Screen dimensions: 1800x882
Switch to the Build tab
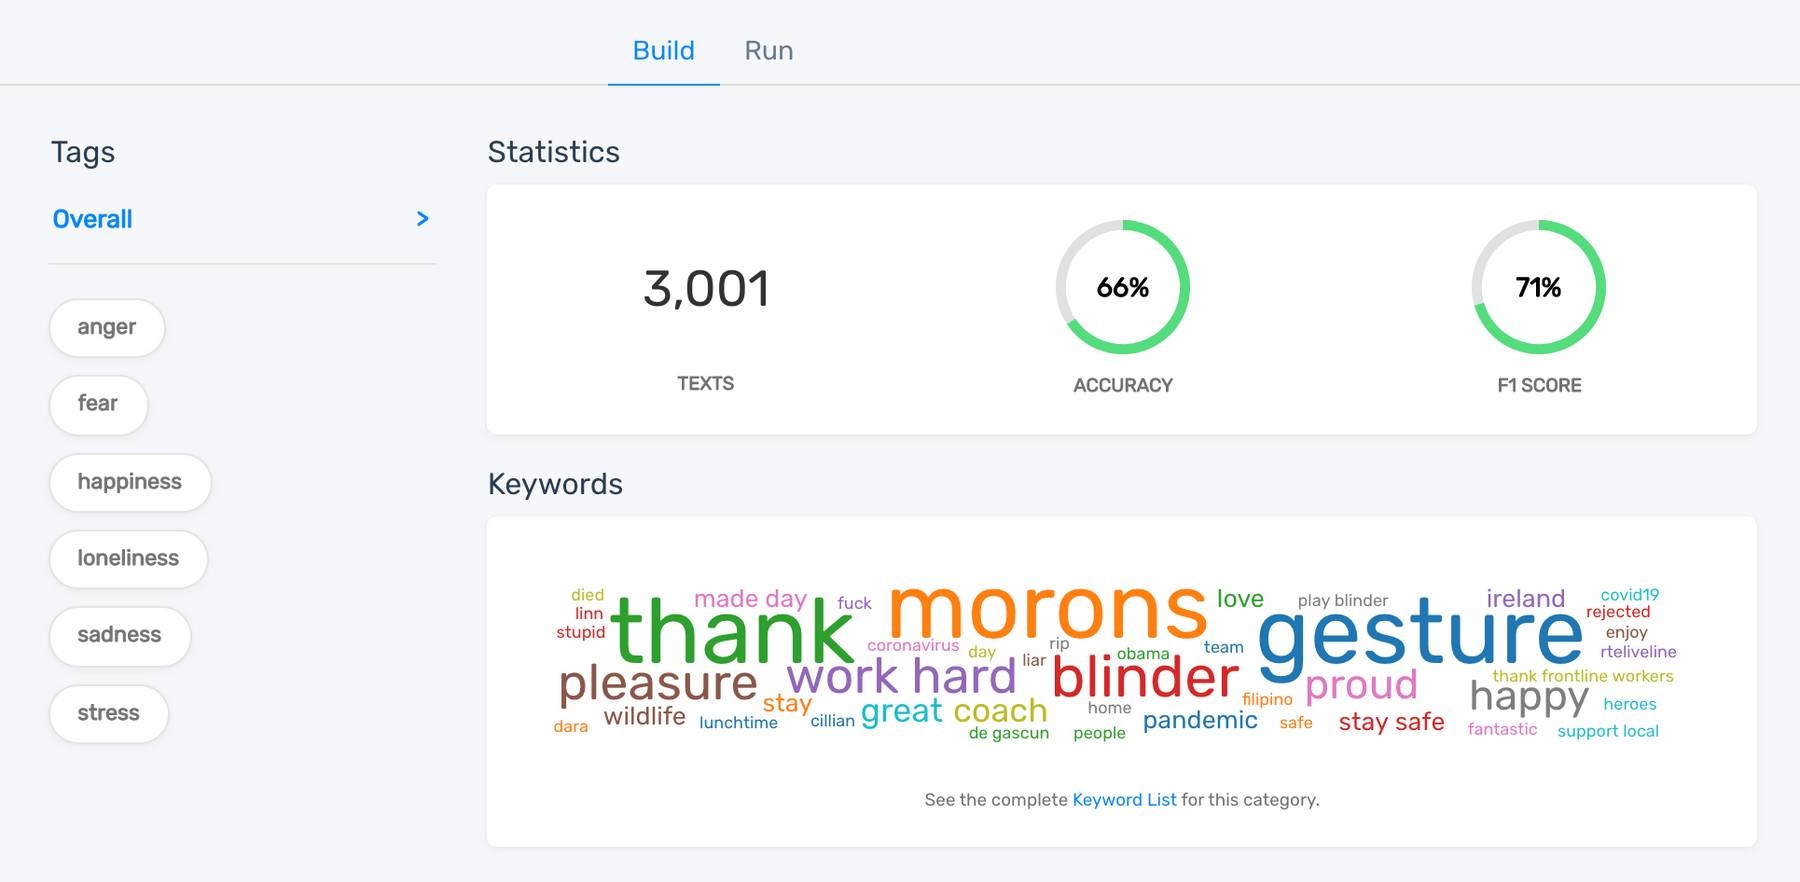pyautogui.click(x=663, y=51)
